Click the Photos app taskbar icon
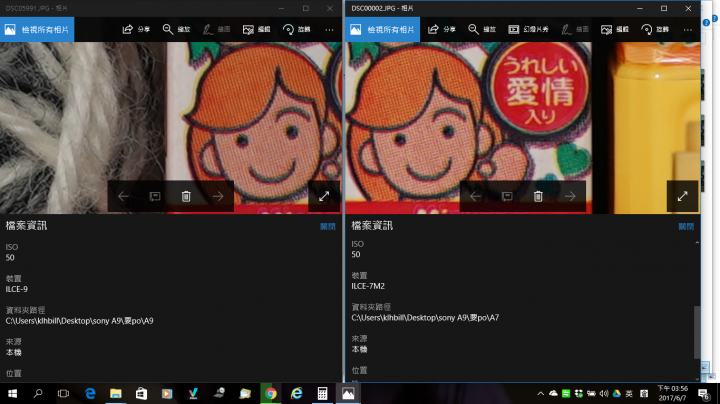This screenshot has width=720, height=404. tap(348, 393)
